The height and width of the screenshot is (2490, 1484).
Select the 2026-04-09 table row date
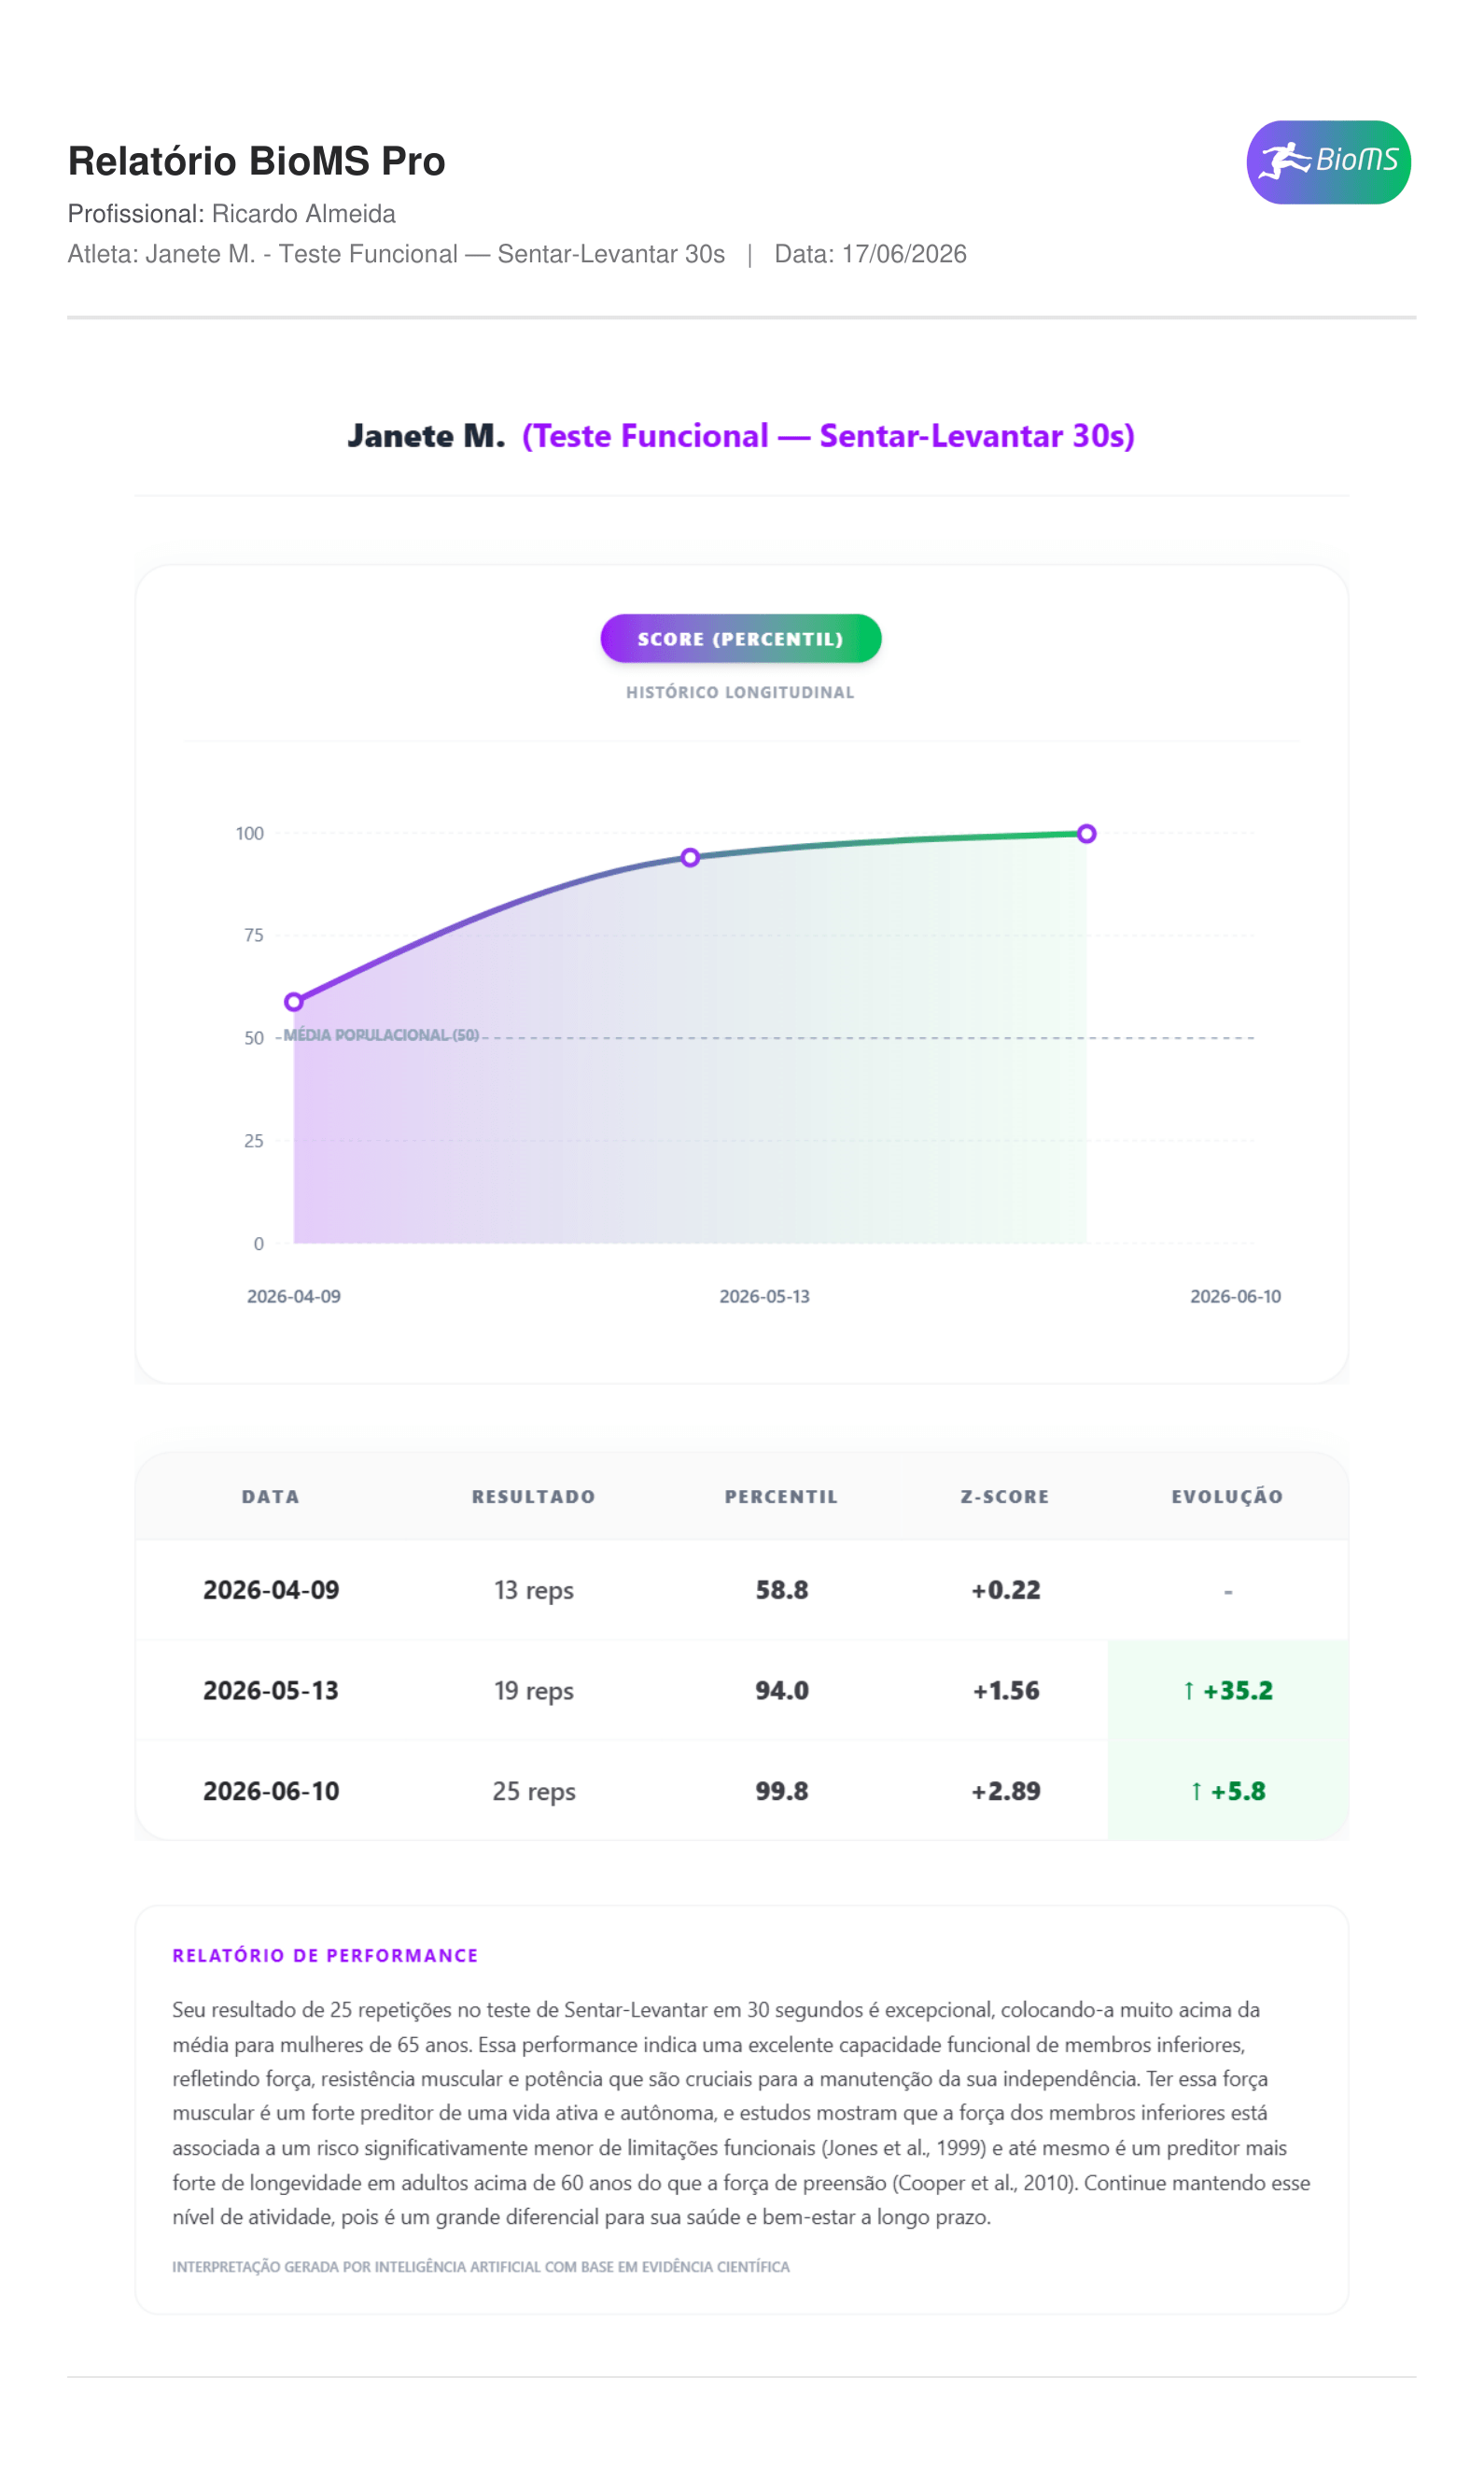pos(271,1589)
